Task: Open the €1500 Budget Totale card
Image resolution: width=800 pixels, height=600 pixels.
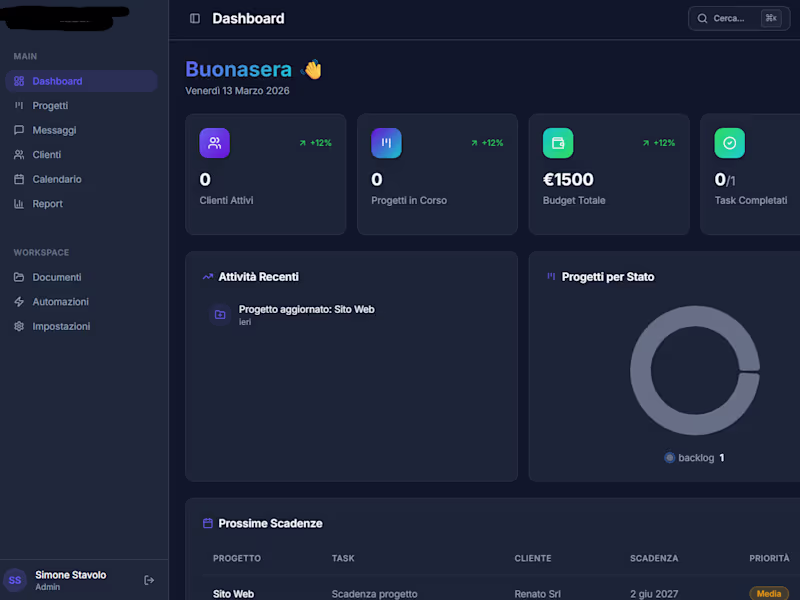Action: 609,174
